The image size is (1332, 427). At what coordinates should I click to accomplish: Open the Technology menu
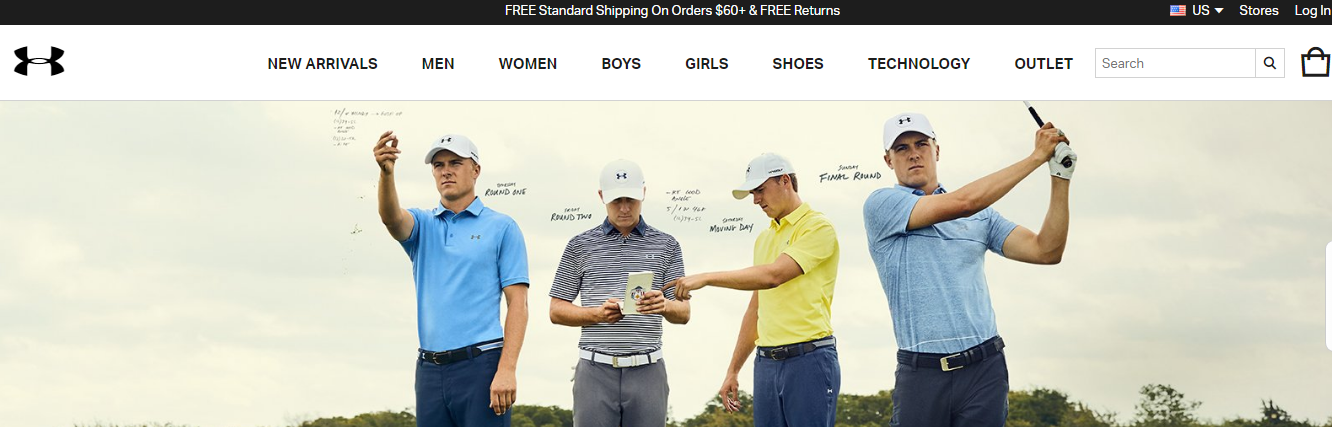tap(919, 63)
